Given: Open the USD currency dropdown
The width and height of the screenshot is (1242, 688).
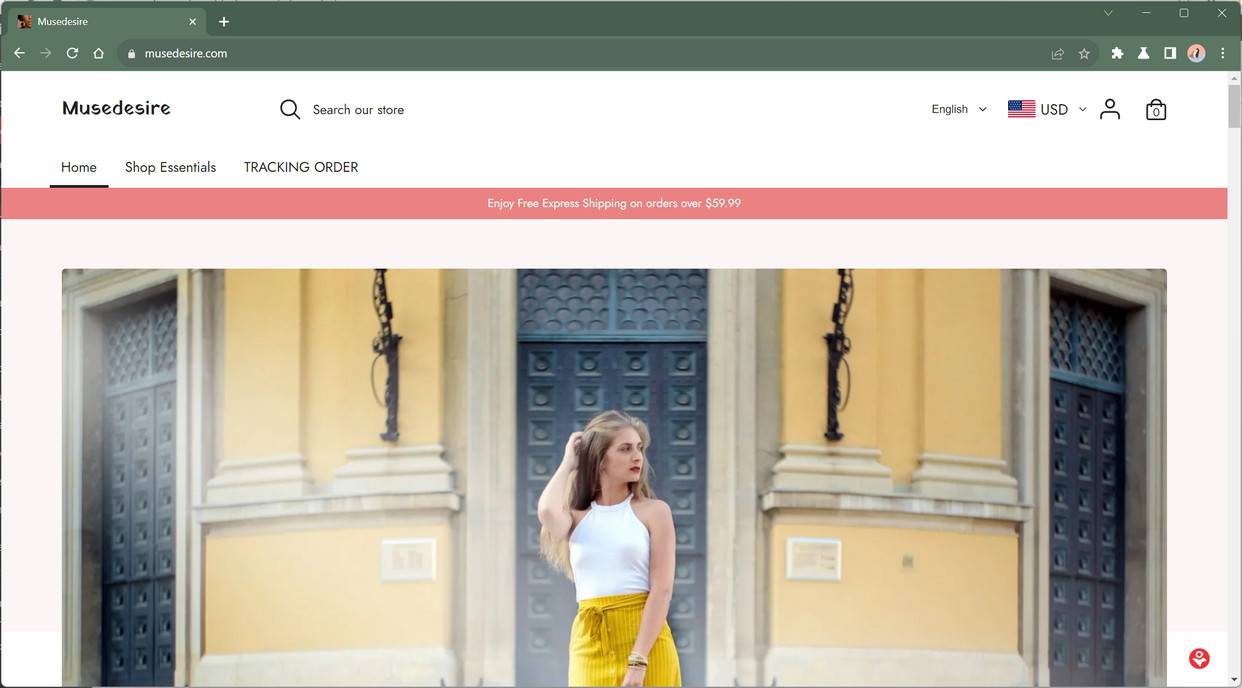Looking at the screenshot, I should coord(1061,109).
